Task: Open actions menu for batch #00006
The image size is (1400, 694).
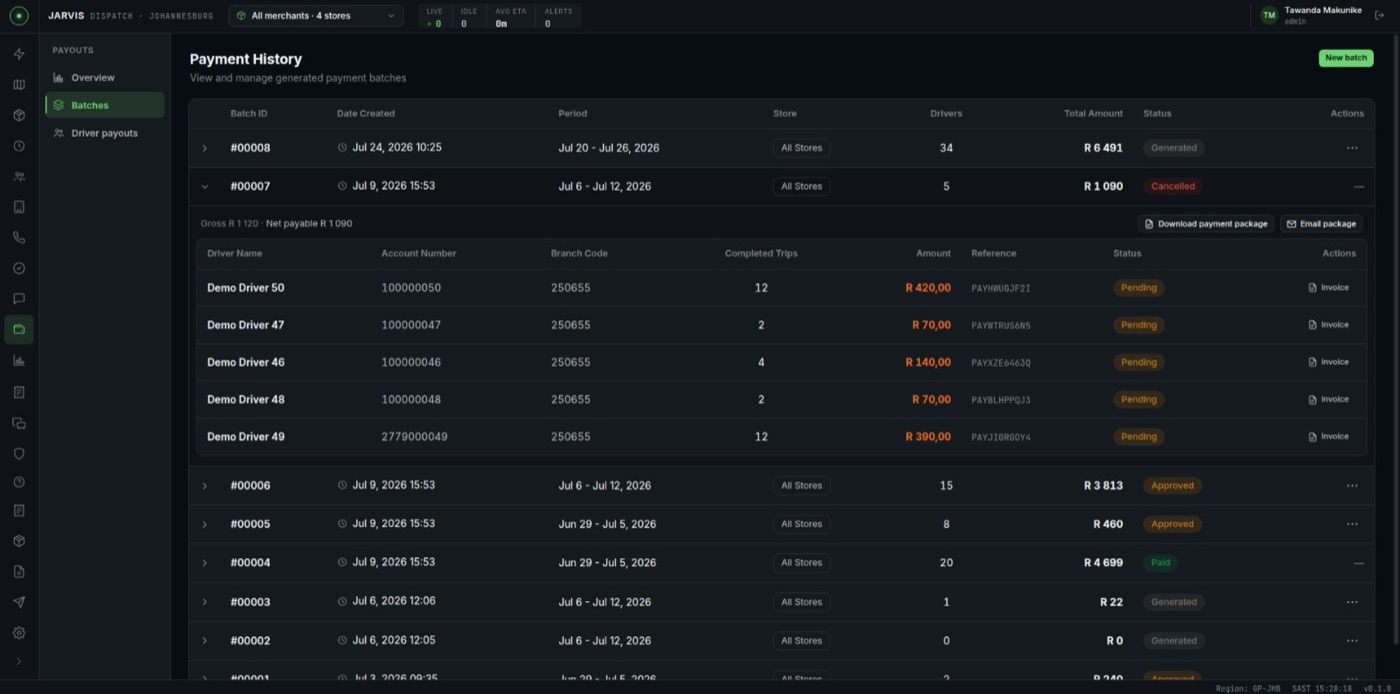Action: point(1352,486)
